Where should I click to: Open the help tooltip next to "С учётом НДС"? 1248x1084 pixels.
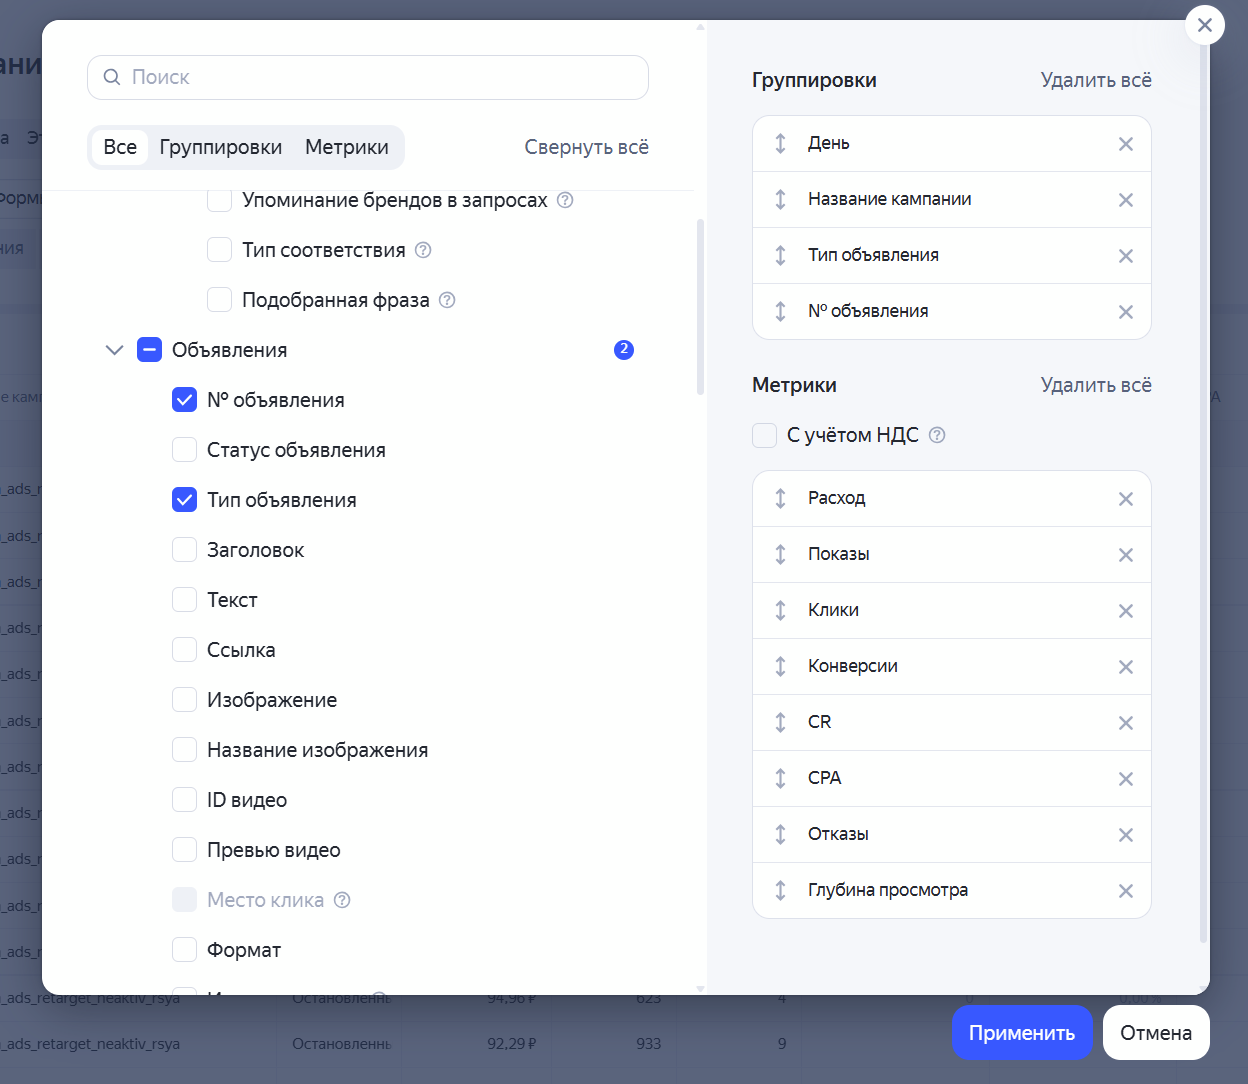pos(937,435)
